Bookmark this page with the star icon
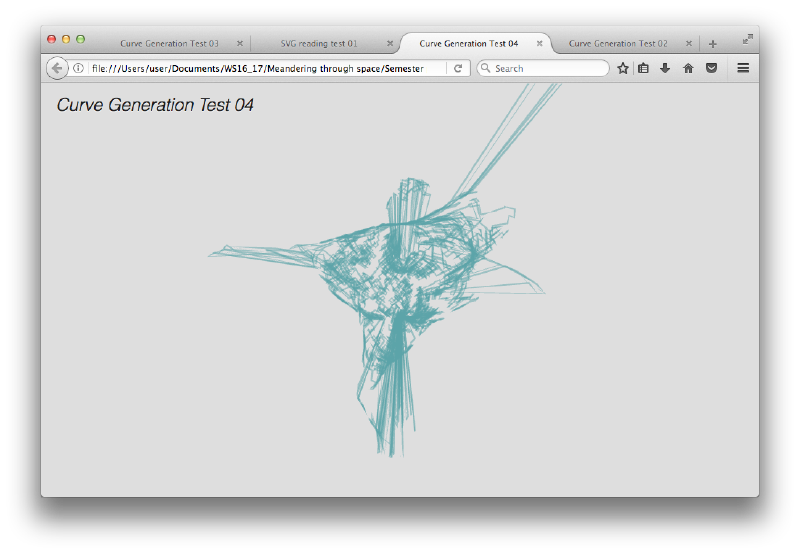The image size is (800, 554). pyautogui.click(x=622, y=68)
